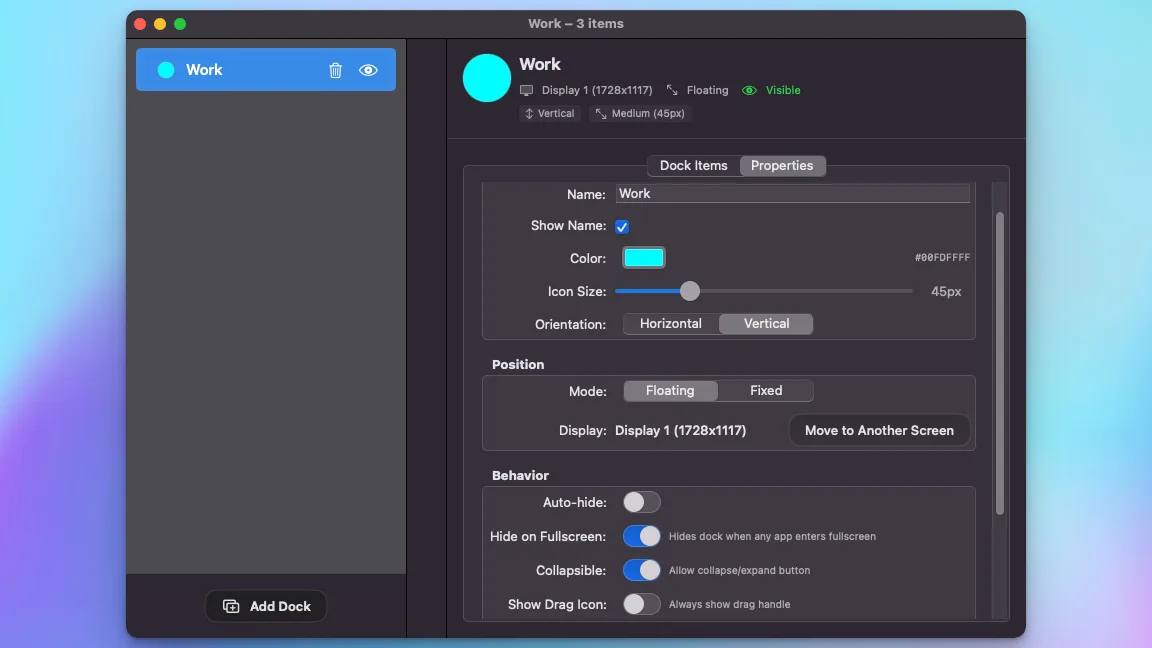
Task: Click the Work title in header
Action: [x=540, y=65]
